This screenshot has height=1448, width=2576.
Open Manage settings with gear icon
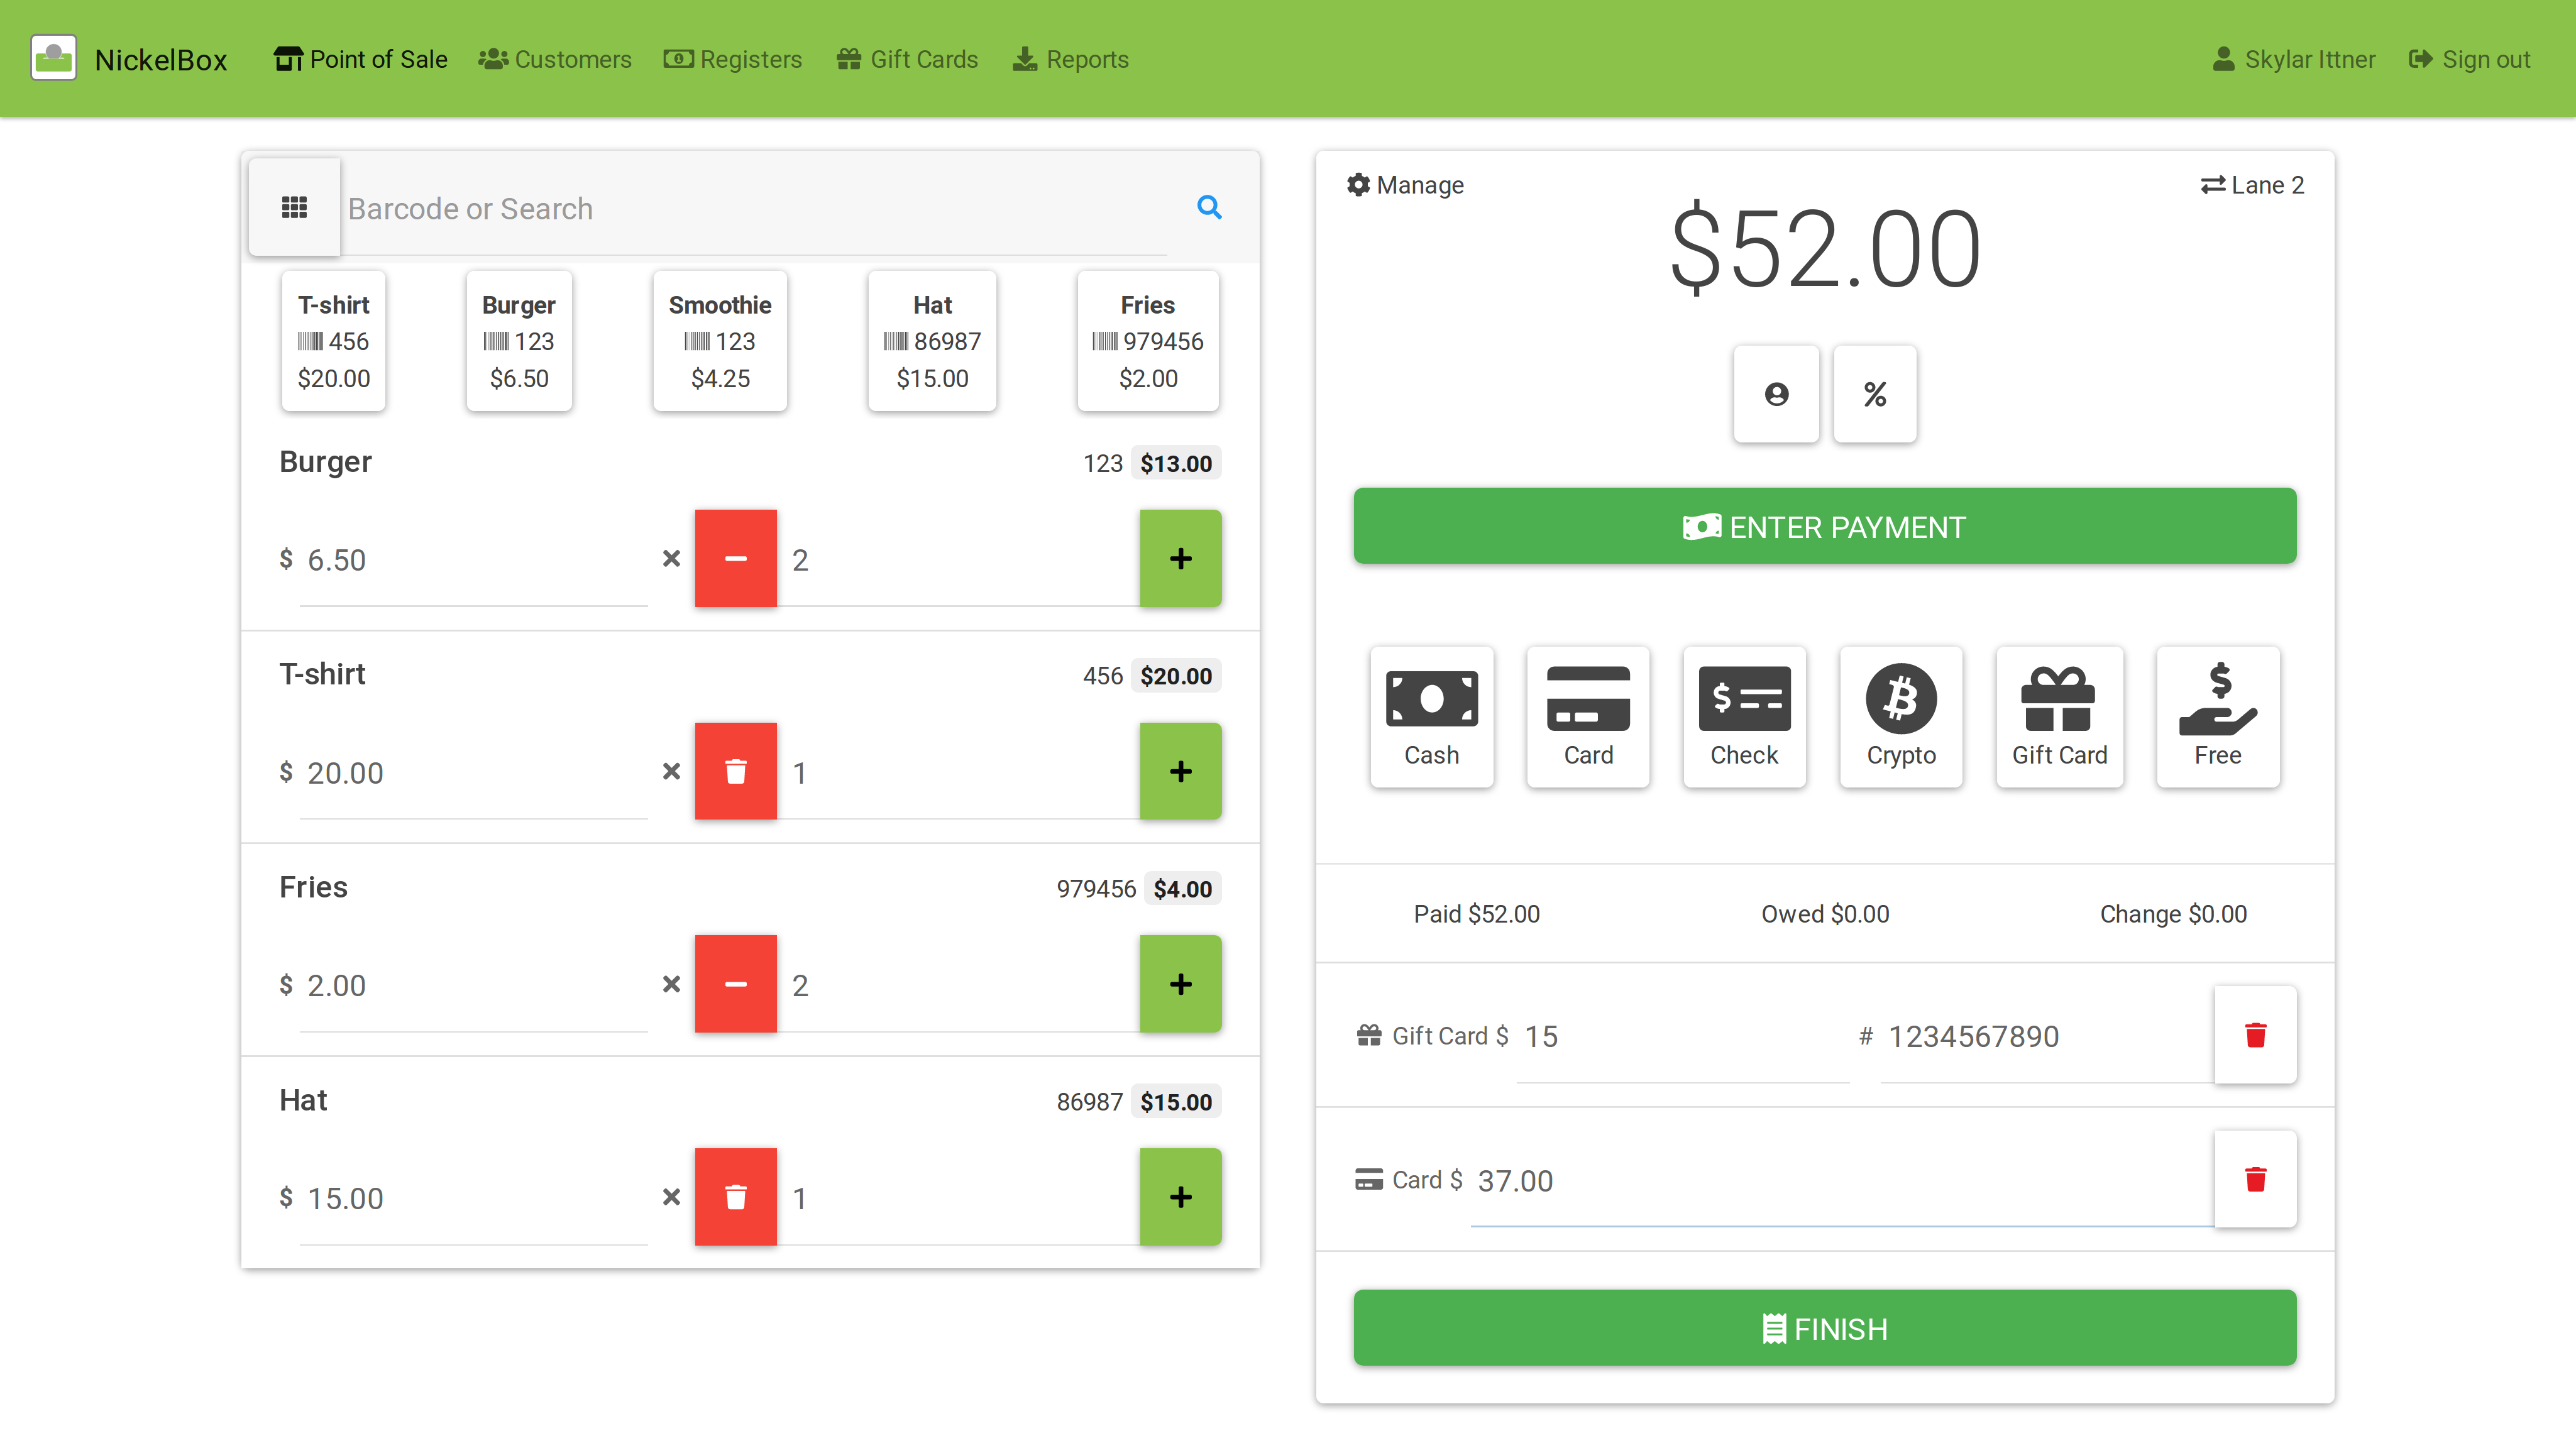(x=1405, y=185)
